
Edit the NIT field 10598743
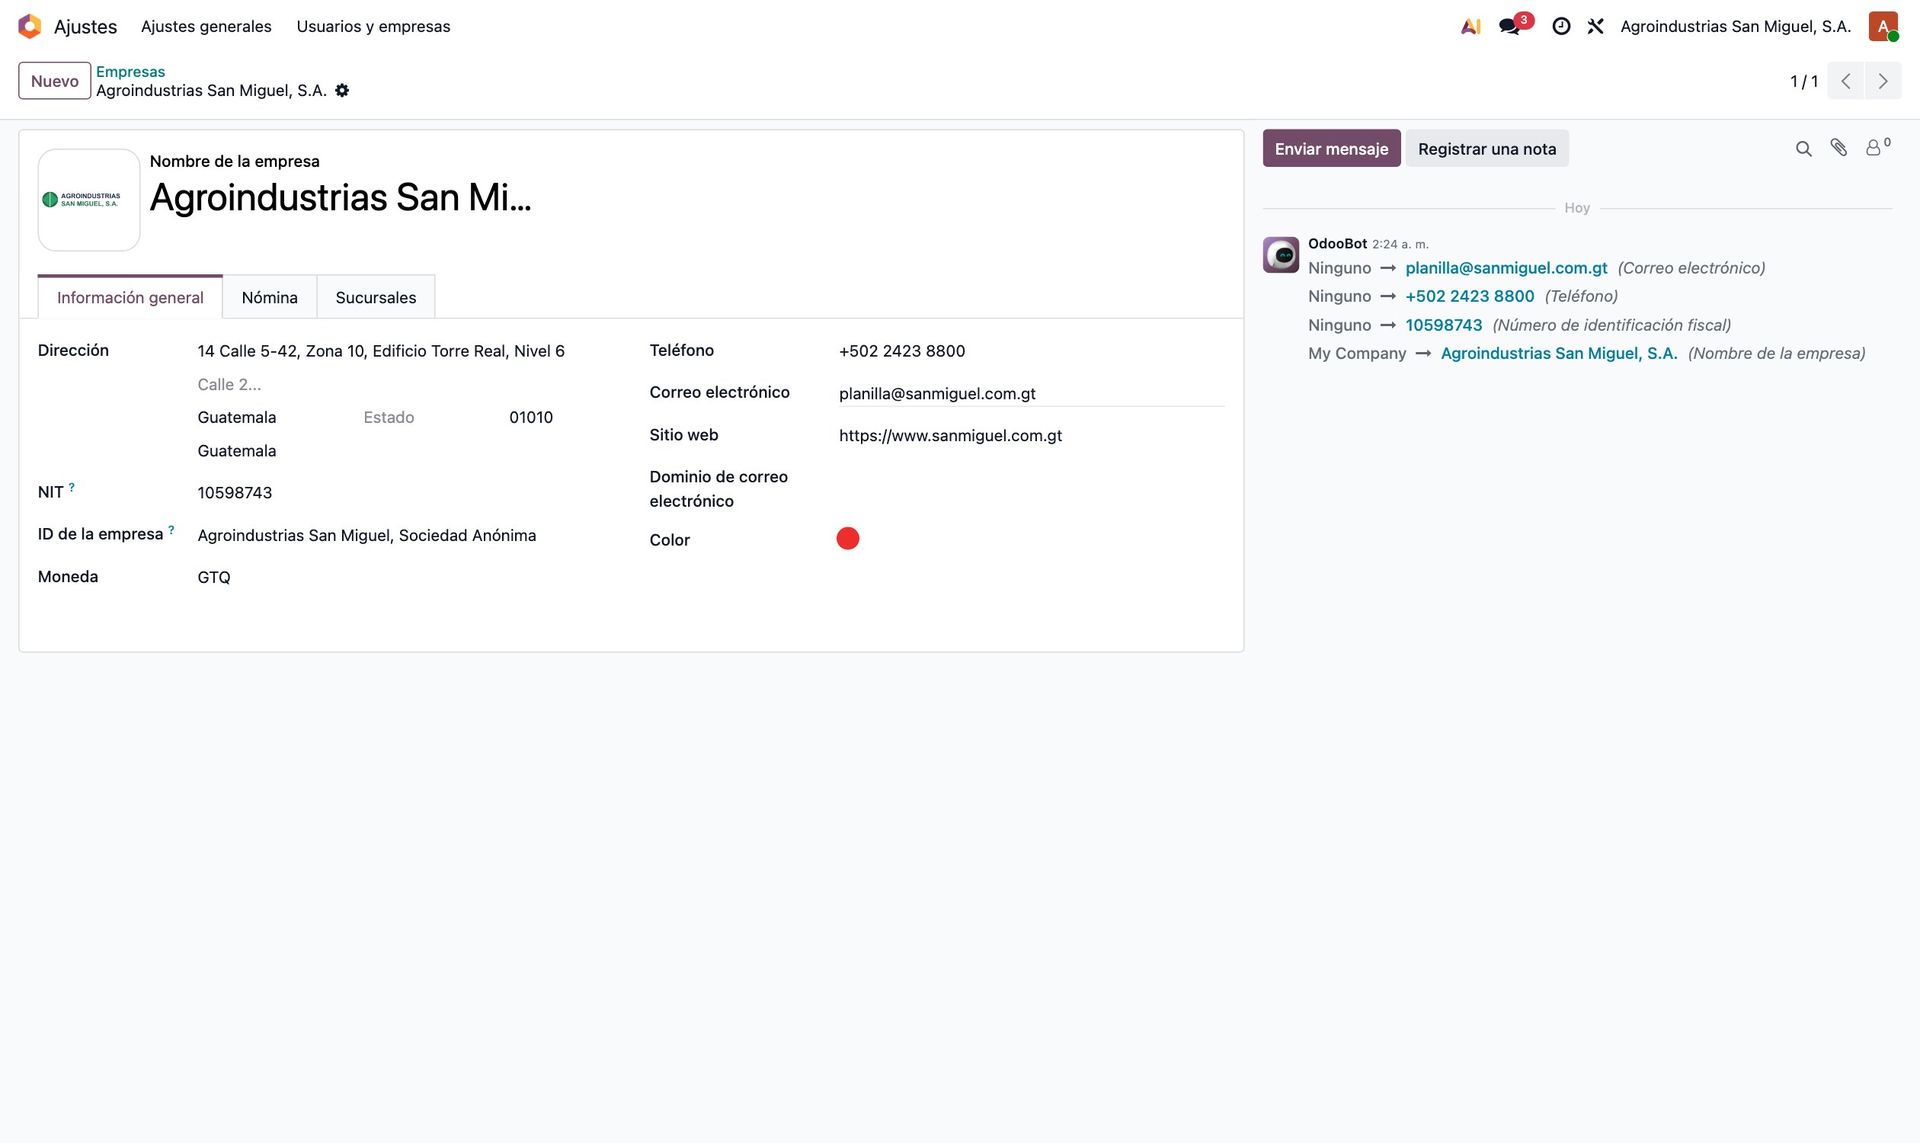pyautogui.click(x=405, y=493)
